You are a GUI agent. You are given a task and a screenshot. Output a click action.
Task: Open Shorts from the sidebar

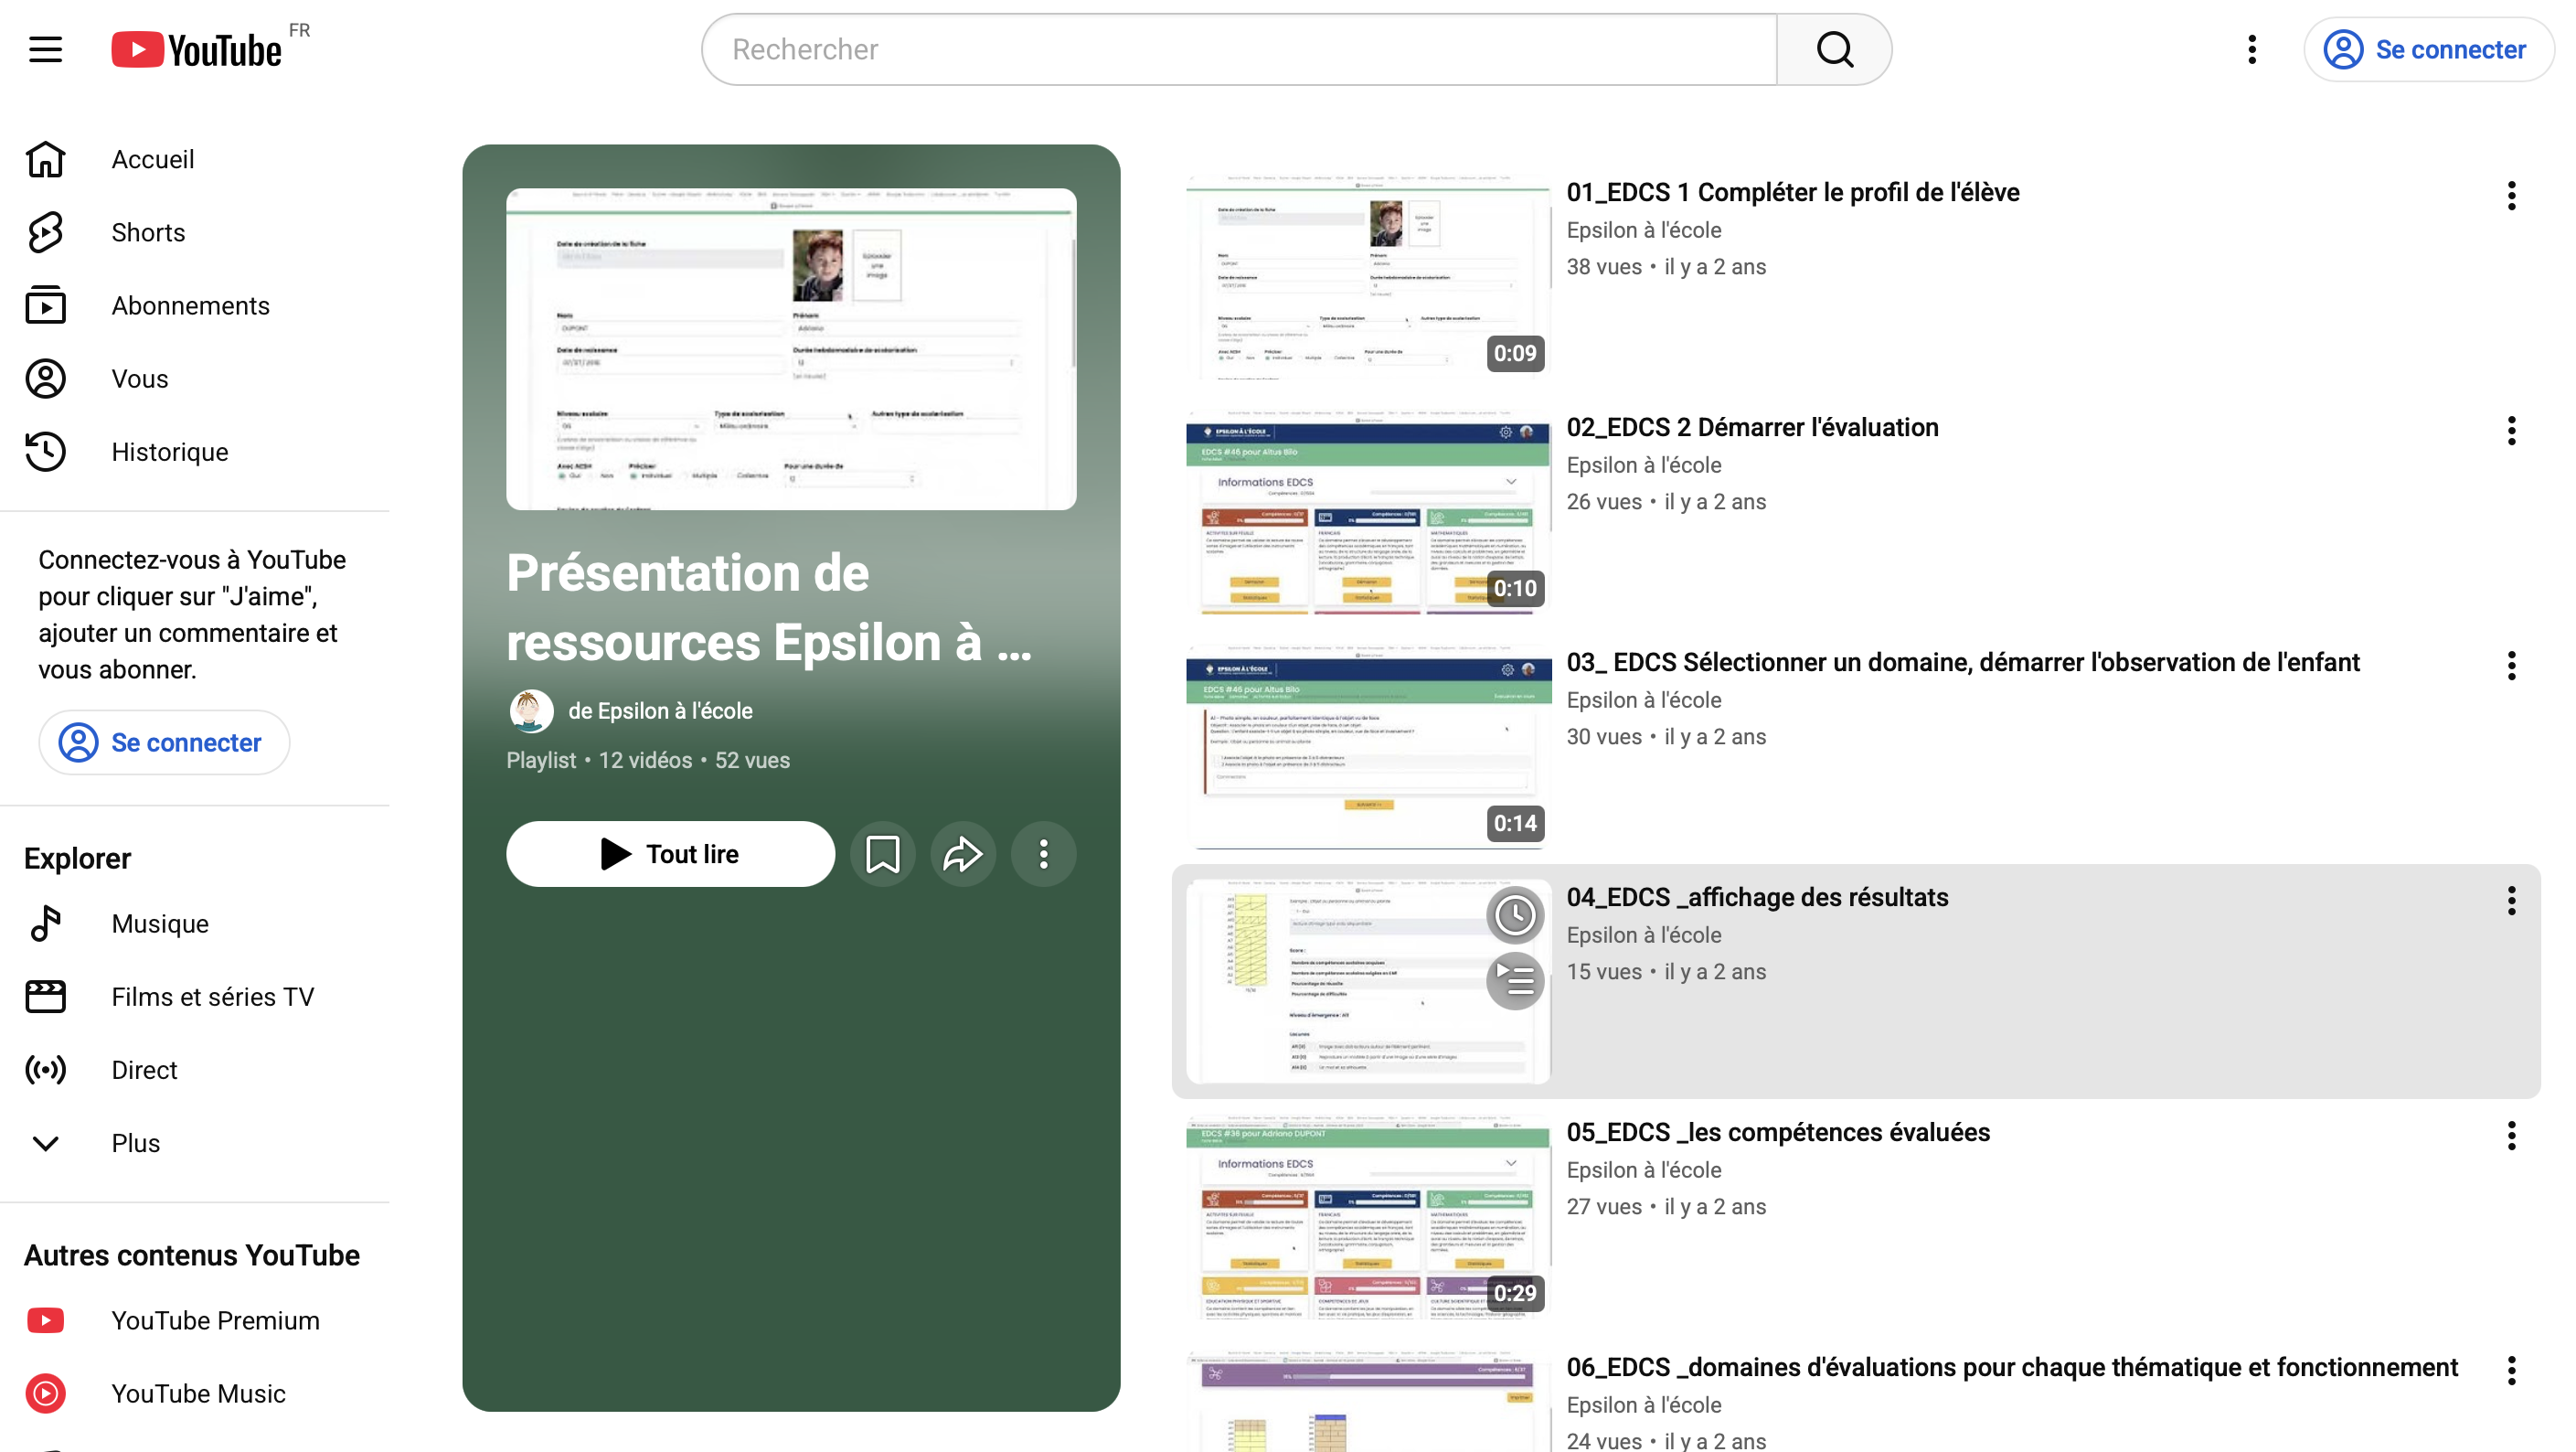pos(195,232)
